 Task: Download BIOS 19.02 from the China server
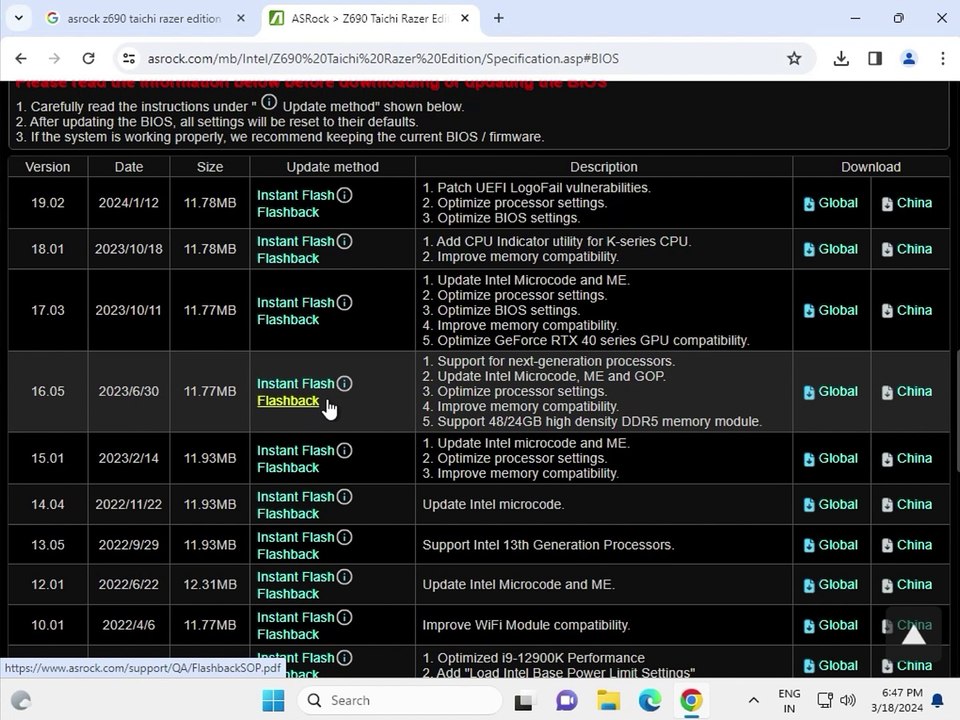point(907,203)
